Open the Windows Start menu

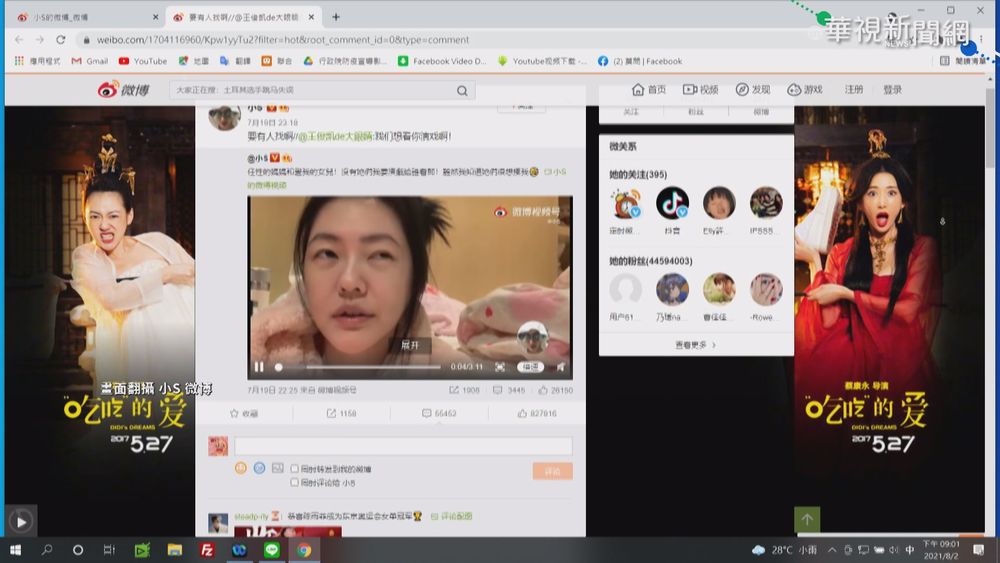(15, 550)
